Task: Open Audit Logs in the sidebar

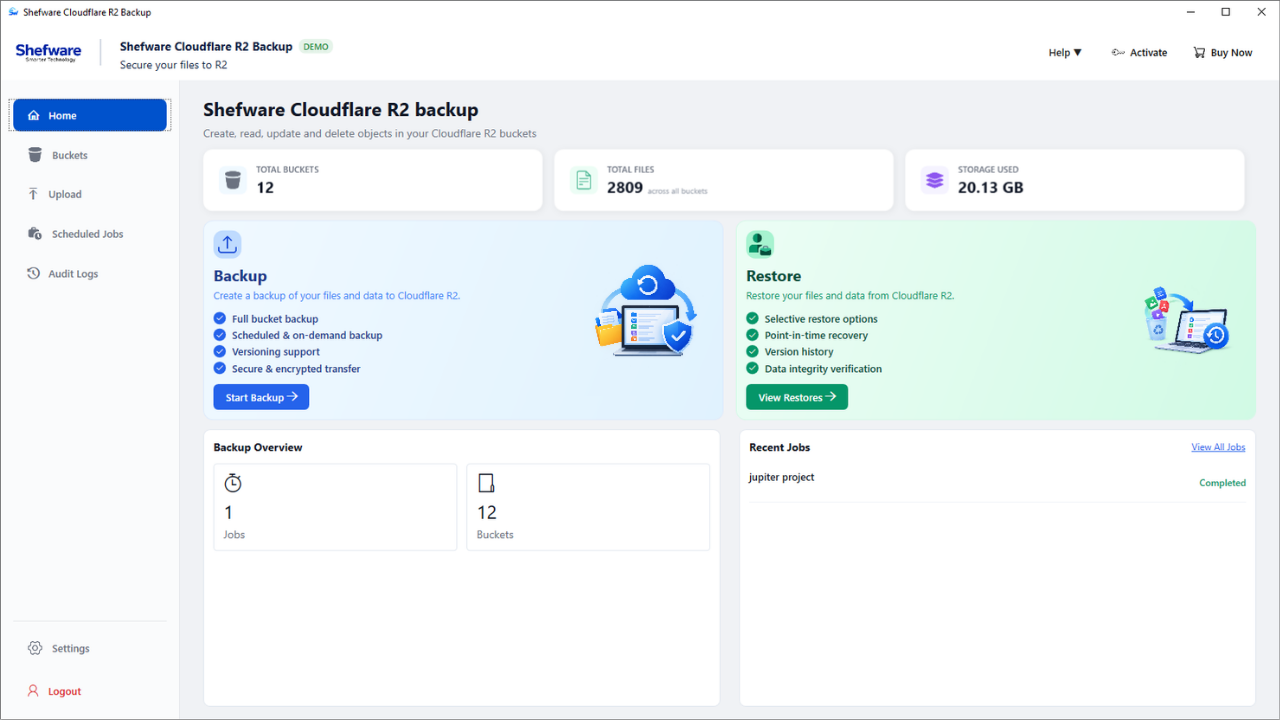Action: pyautogui.click(x=91, y=273)
